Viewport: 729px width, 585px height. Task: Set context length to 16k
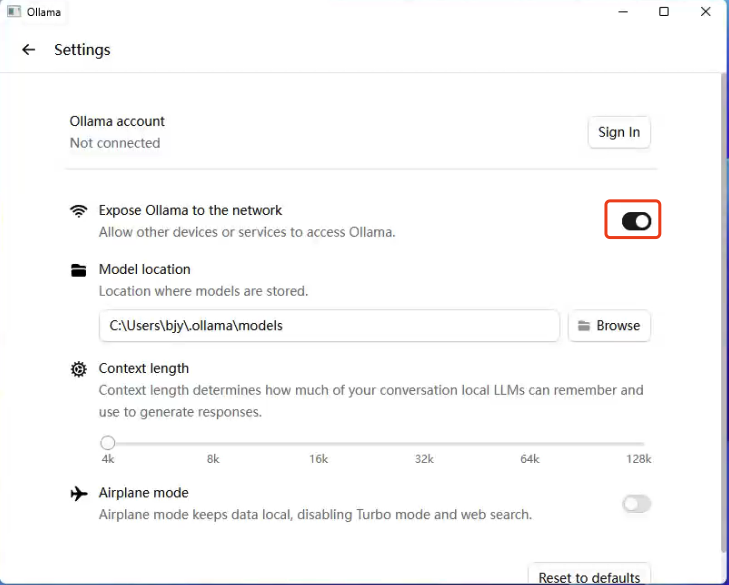coord(319,443)
